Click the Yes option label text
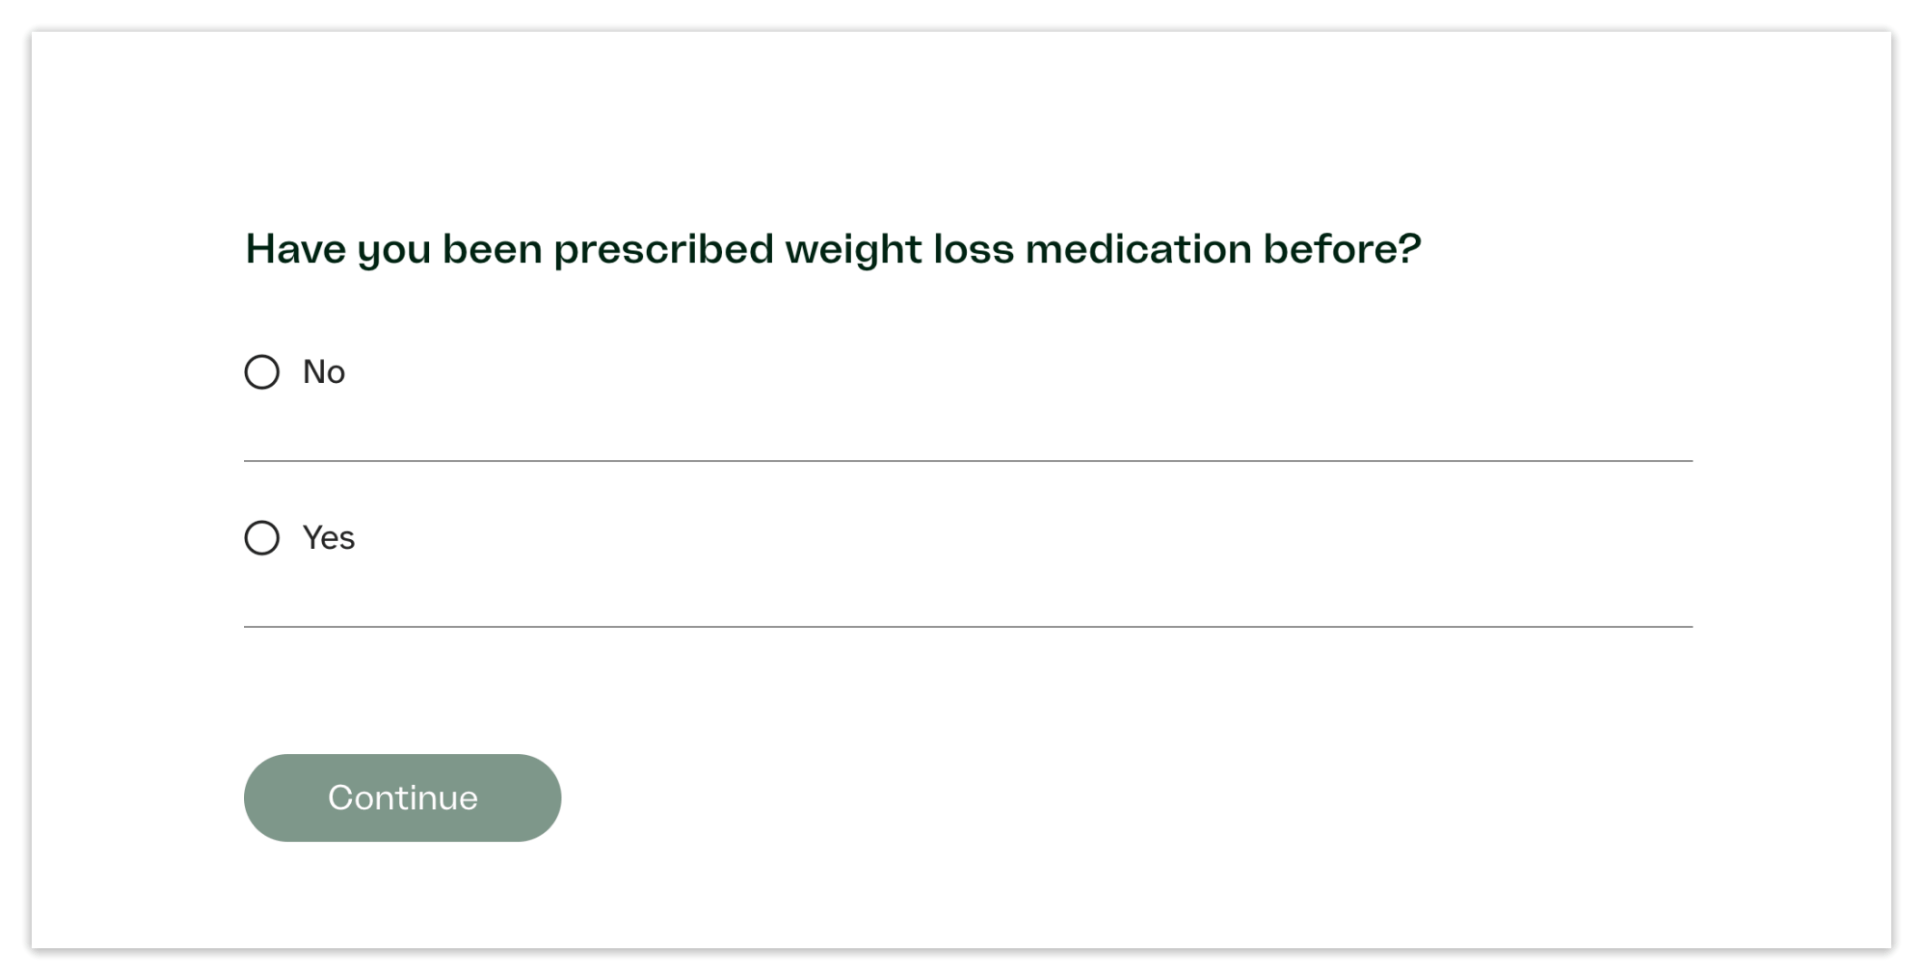Screen dimensions: 1923x980 coord(328,537)
